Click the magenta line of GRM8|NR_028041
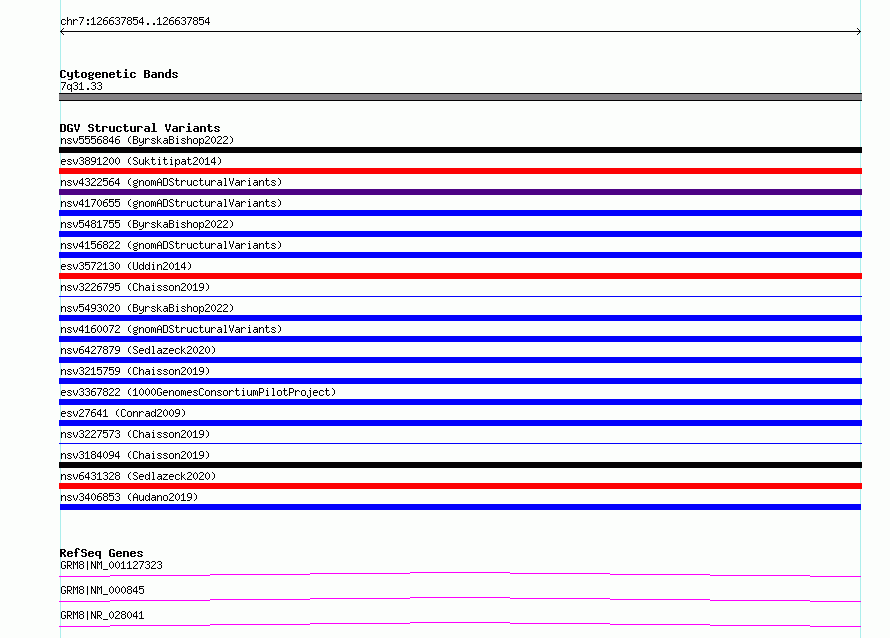The height and width of the screenshot is (638, 890). point(460,624)
